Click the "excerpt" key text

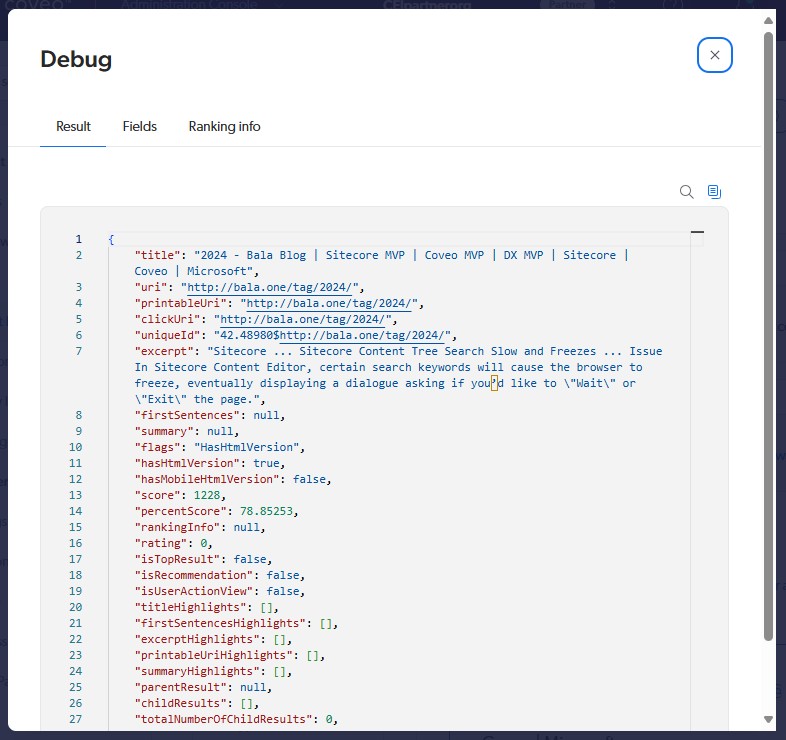(x=164, y=351)
